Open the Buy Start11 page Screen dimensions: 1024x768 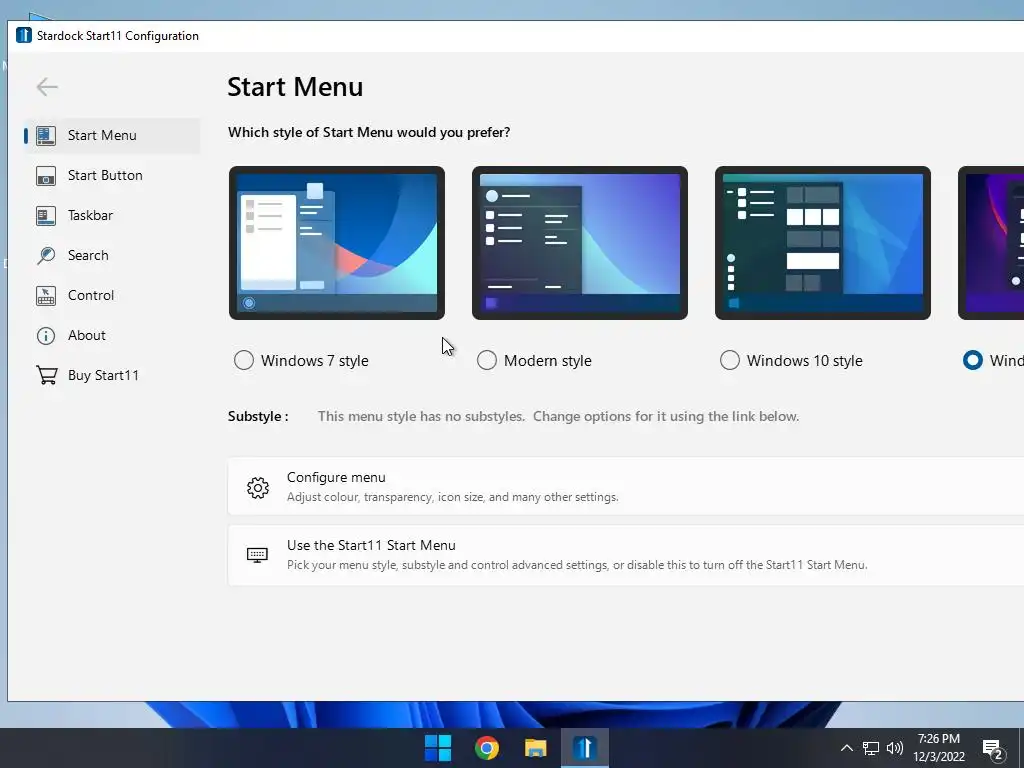point(112,376)
